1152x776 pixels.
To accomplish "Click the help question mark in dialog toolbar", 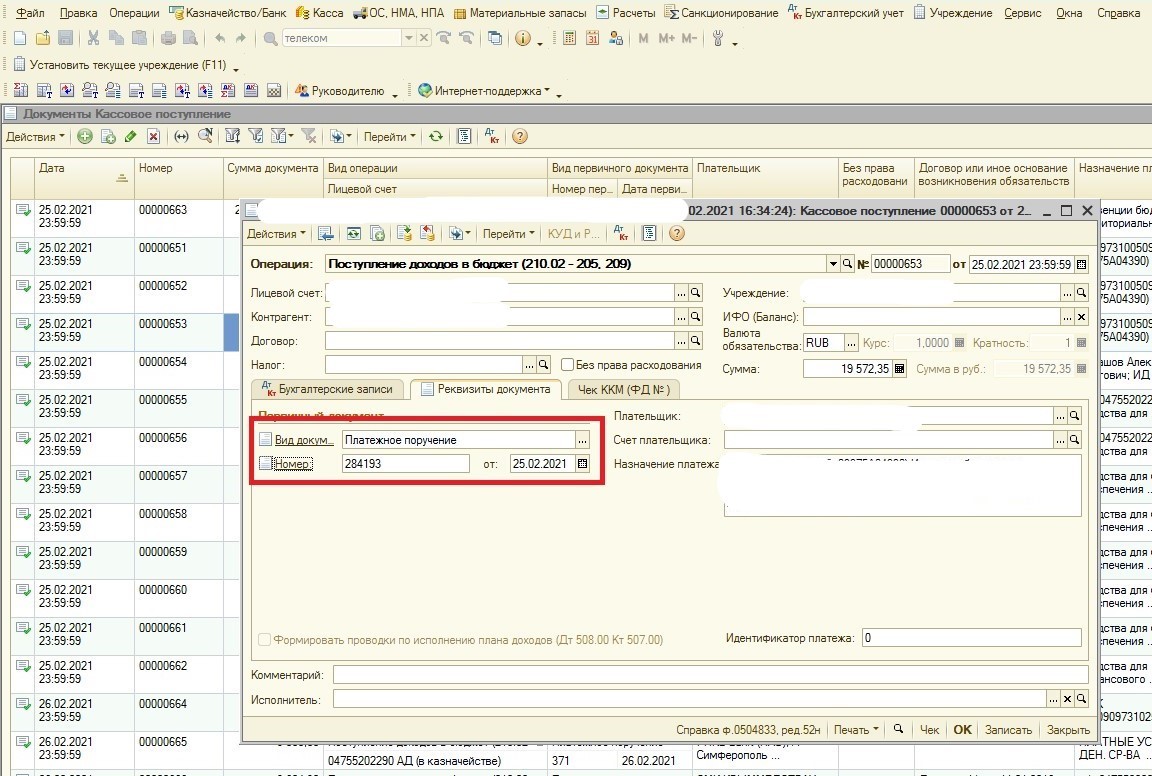I will click(x=677, y=234).
